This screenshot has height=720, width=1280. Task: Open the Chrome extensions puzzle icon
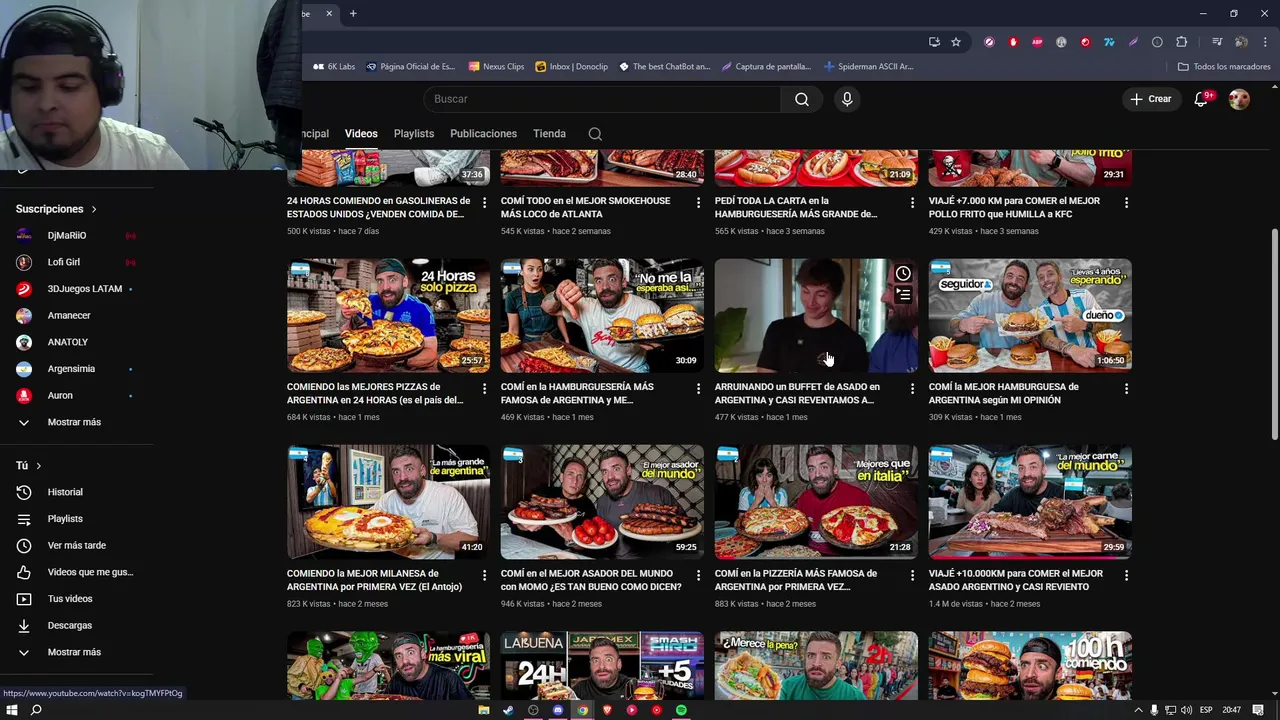(1182, 42)
